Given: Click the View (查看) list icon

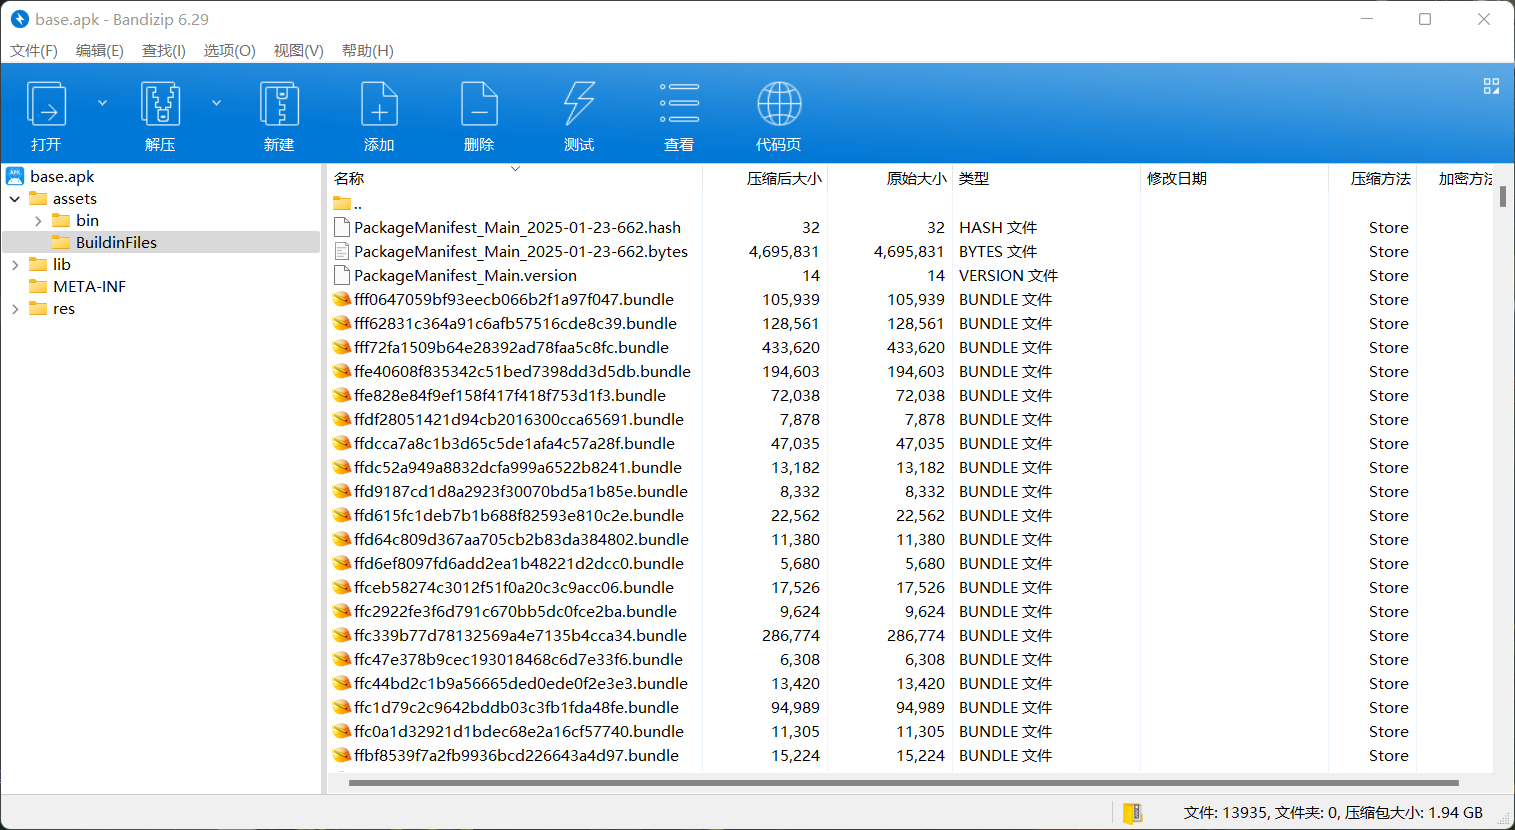Looking at the screenshot, I should coord(679,104).
